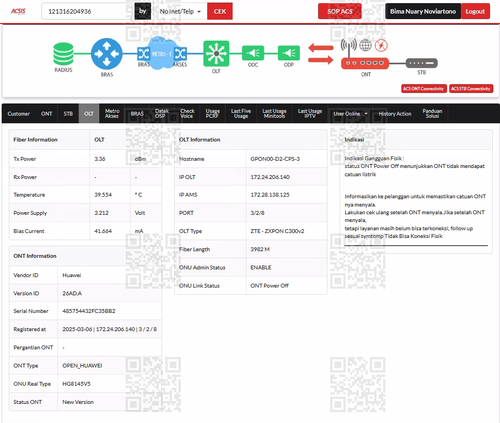Viewport: 500px width, 423px height.
Task: Click the Logout button
Action: (475, 11)
